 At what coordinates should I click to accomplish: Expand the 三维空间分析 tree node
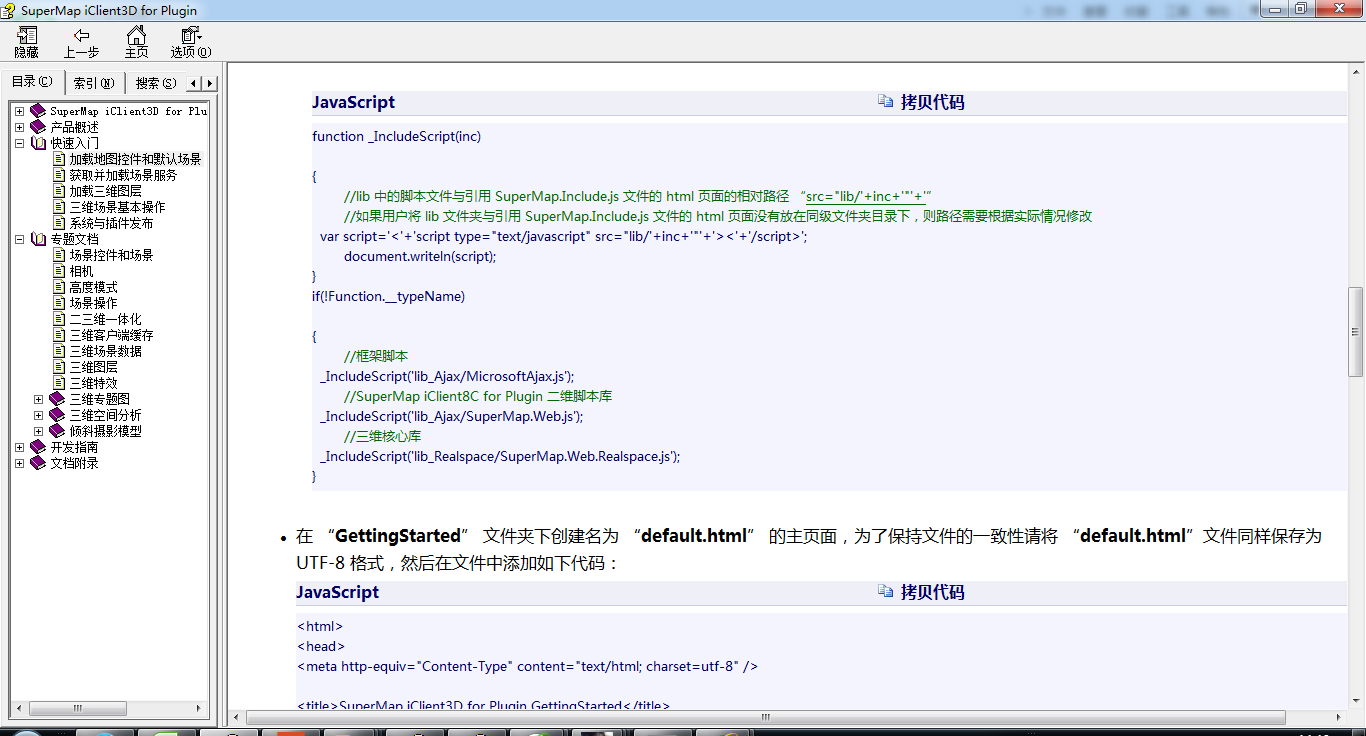click(38, 415)
